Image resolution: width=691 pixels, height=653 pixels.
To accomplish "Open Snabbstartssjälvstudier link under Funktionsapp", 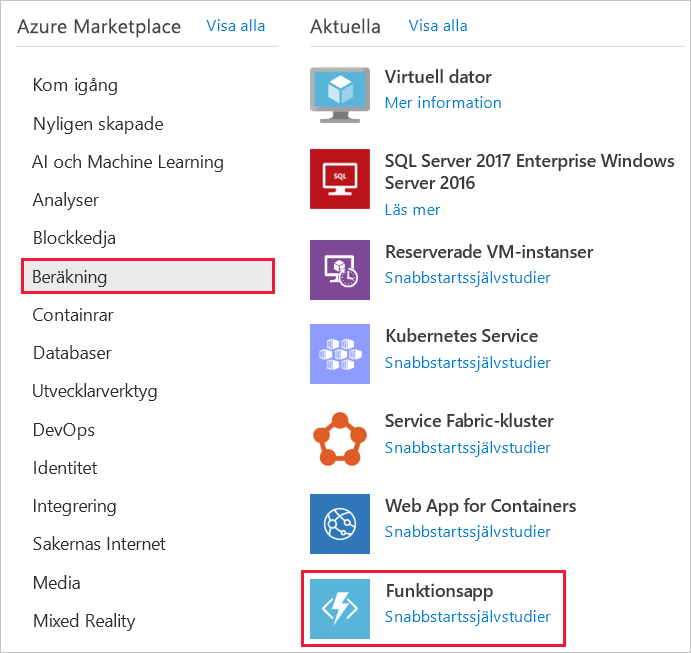I will point(467,617).
